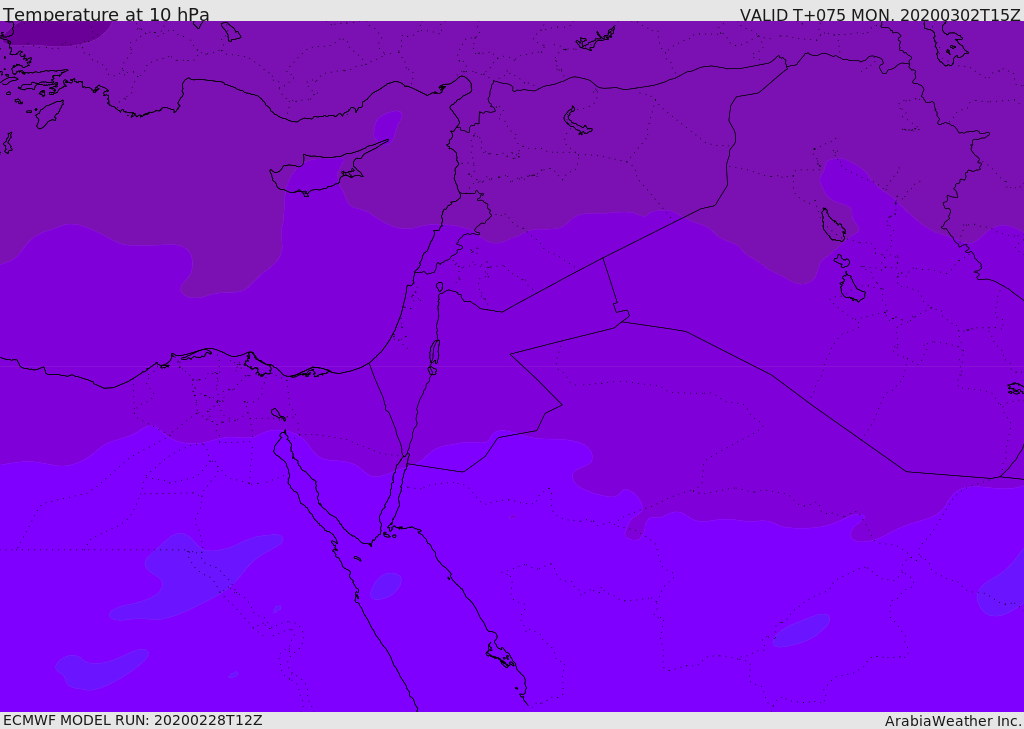Click the 'VALID T+075 MON. 20200302T15Z' label
The image size is (1024, 729).
point(880,15)
